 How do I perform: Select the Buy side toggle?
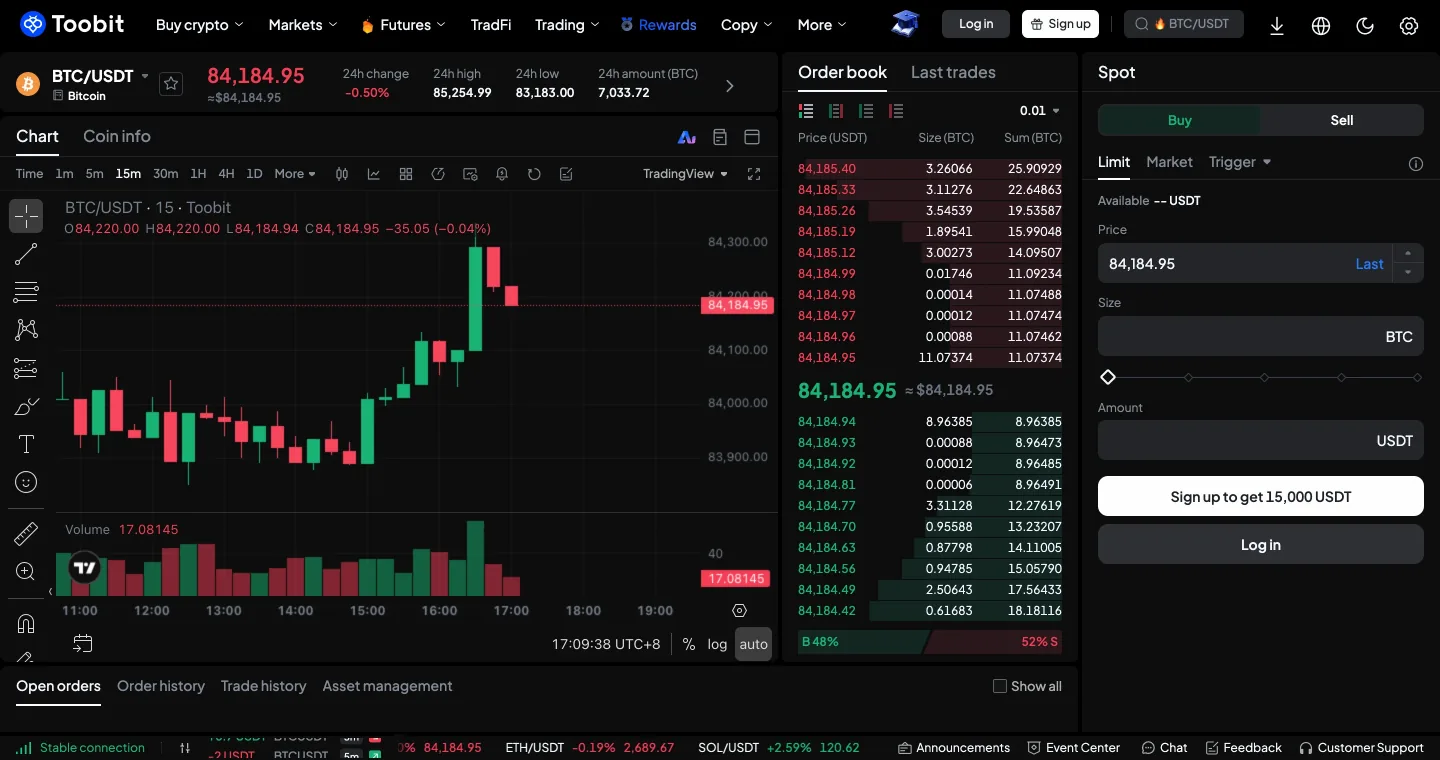[1179, 120]
